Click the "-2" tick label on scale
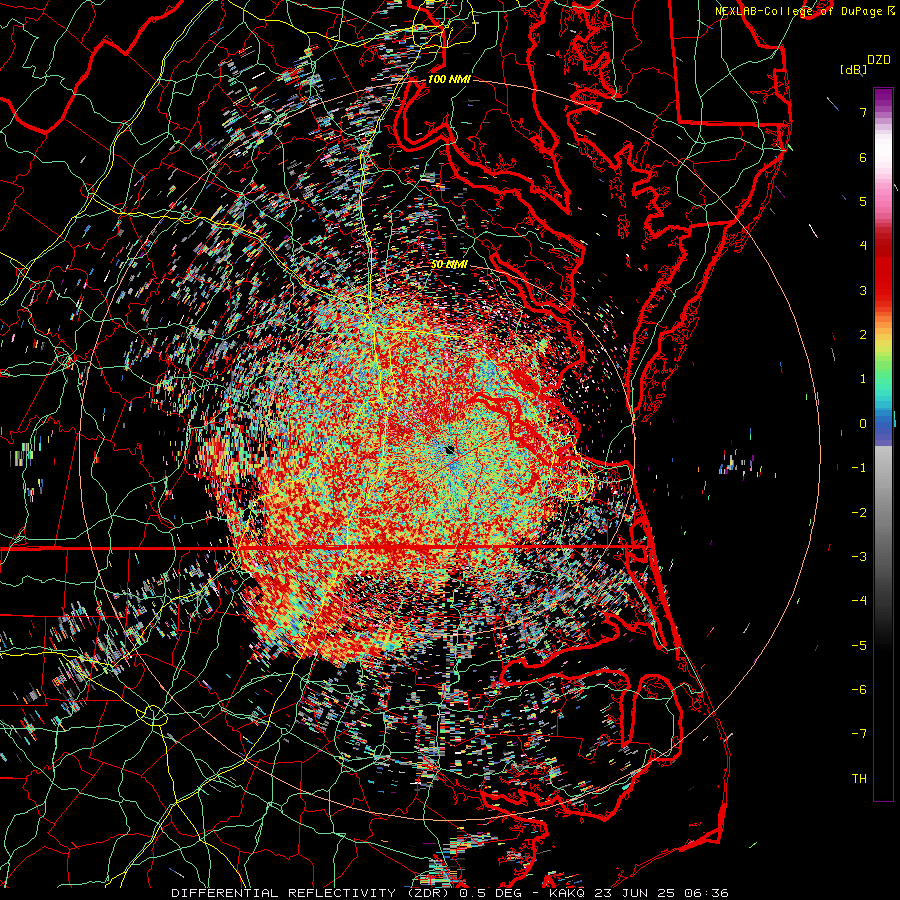900x900 pixels. click(859, 513)
